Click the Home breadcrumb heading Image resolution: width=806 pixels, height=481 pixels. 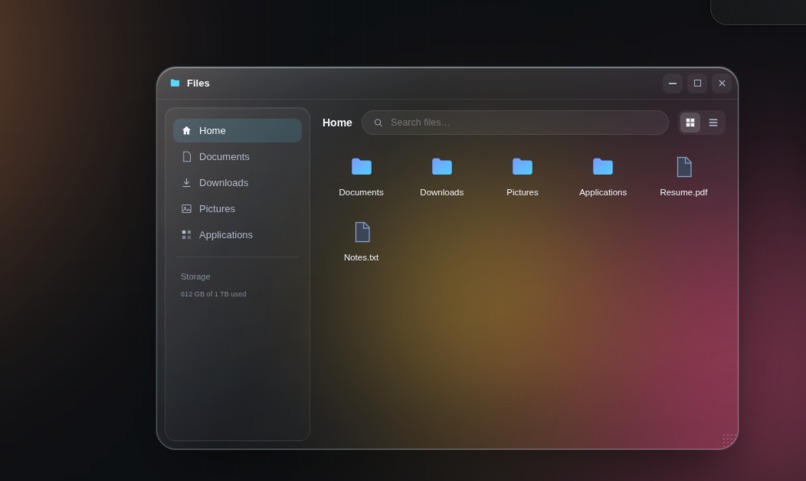tap(337, 123)
